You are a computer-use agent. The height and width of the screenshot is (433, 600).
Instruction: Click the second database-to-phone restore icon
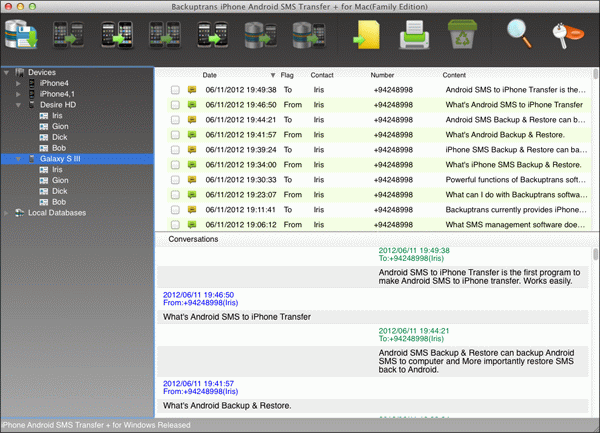[309, 35]
